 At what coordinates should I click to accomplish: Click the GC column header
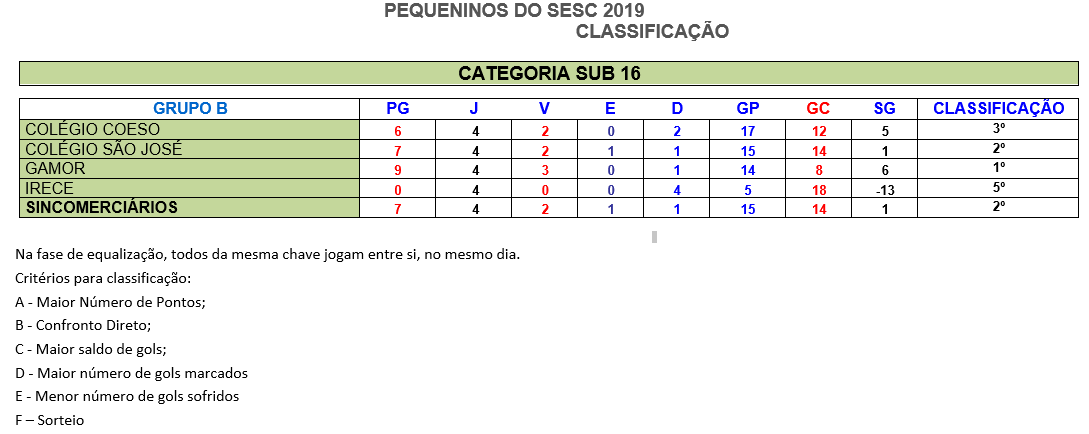coord(818,109)
